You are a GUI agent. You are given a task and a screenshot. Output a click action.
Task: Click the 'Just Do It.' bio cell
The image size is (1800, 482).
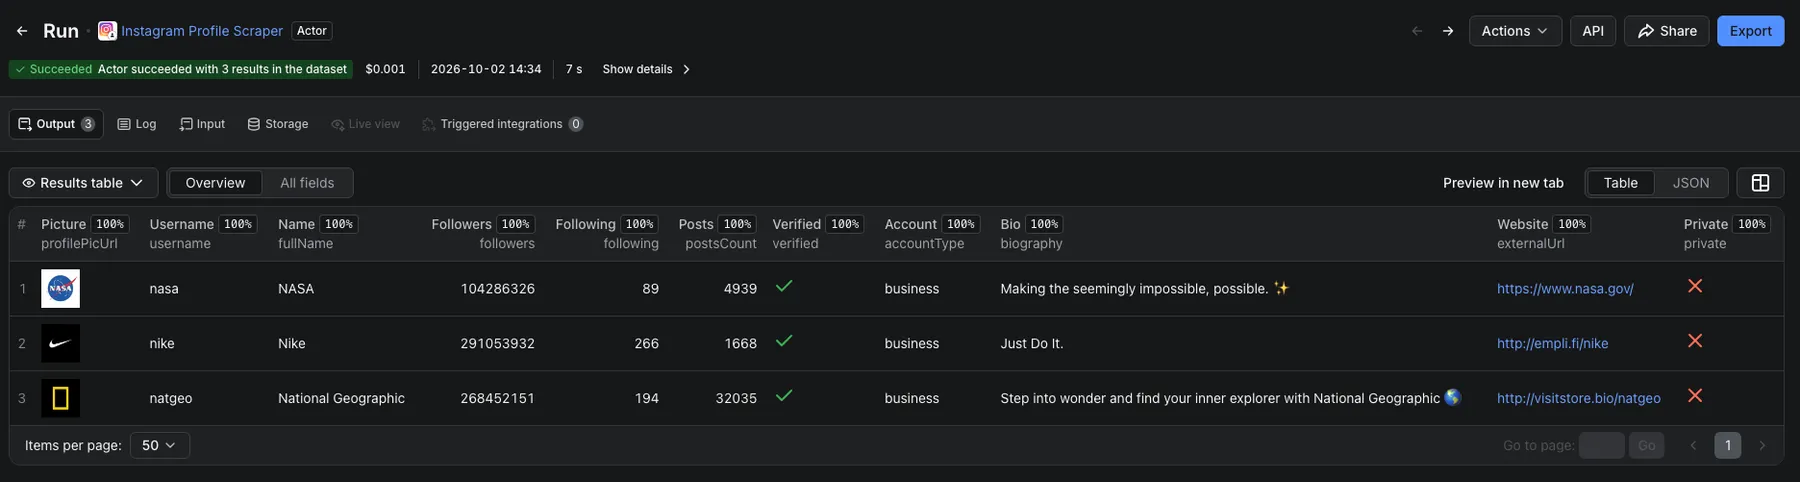tap(1031, 343)
